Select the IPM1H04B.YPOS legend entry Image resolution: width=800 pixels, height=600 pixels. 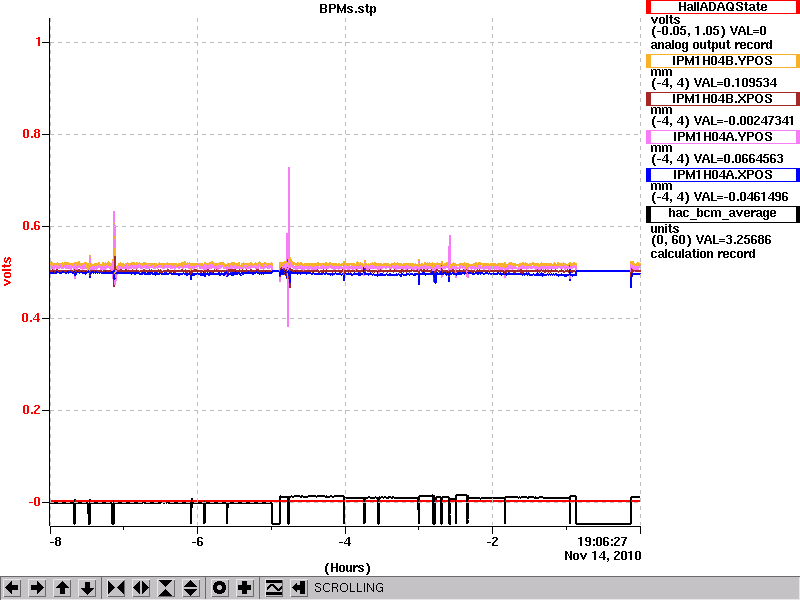pos(722,61)
